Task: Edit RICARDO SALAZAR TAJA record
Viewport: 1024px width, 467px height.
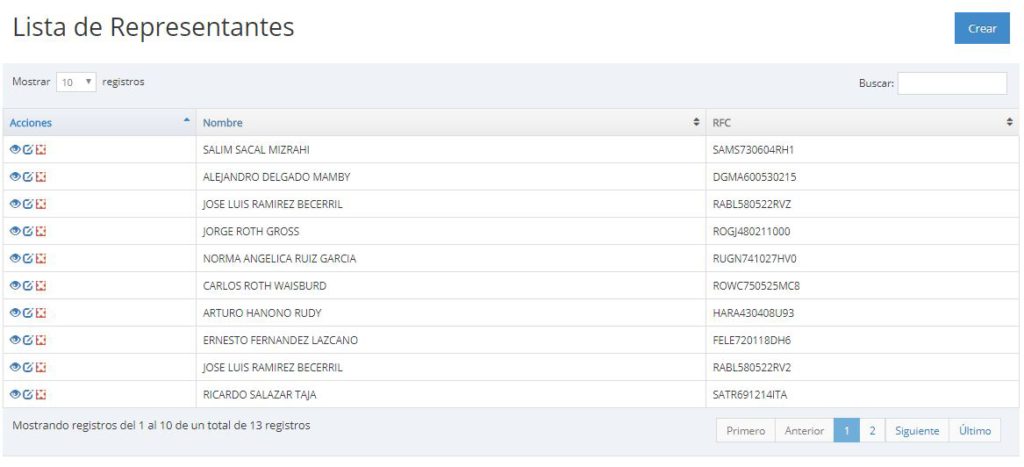Action: pos(28,394)
